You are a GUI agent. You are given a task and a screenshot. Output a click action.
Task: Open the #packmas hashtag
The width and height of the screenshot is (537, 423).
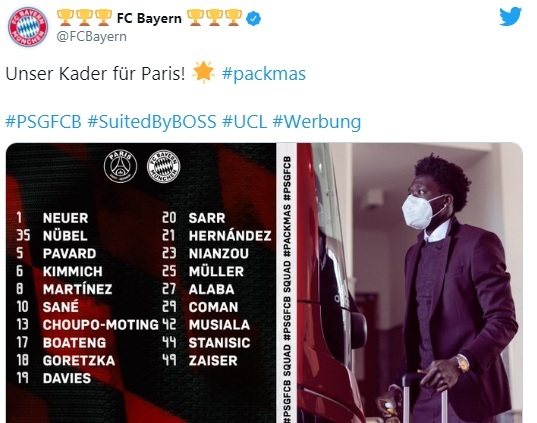(264, 74)
